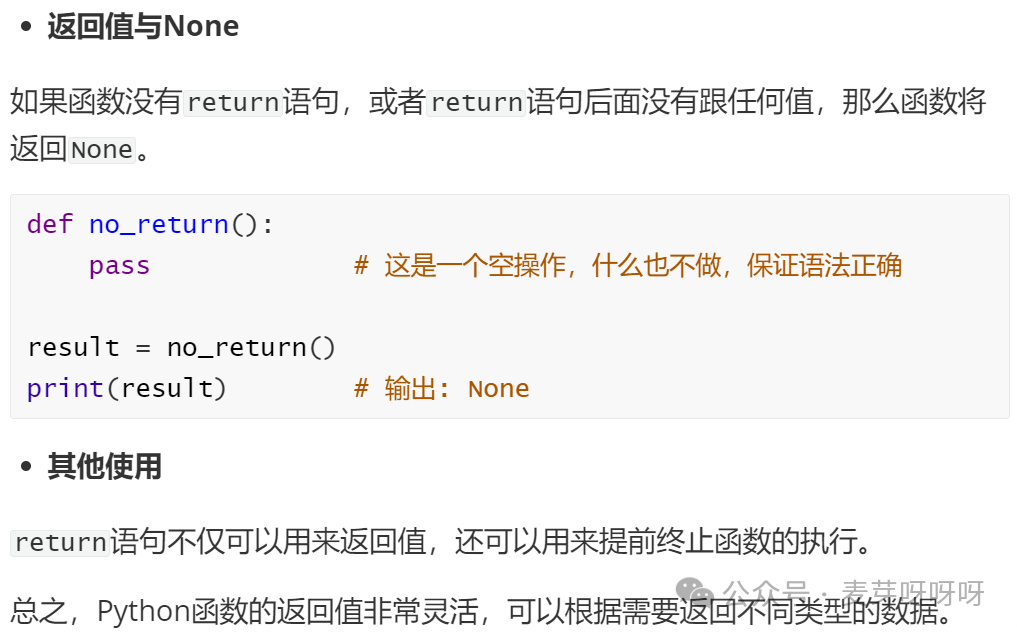Click the print keyword in code
1017x635 pixels.
click(65, 389)
